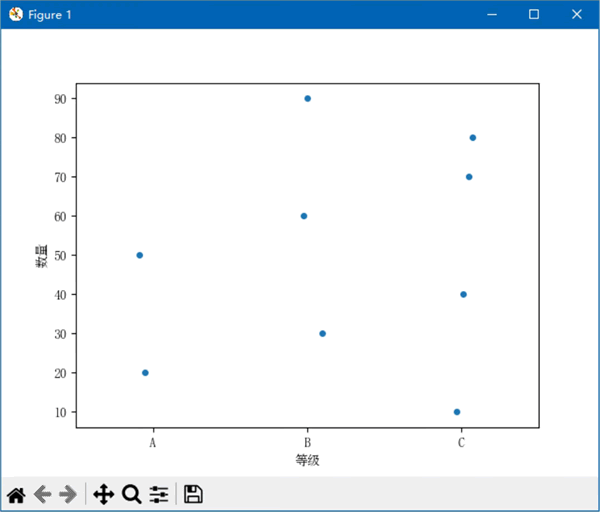Activate the Zoom to rectangle tool

[132, 494]
